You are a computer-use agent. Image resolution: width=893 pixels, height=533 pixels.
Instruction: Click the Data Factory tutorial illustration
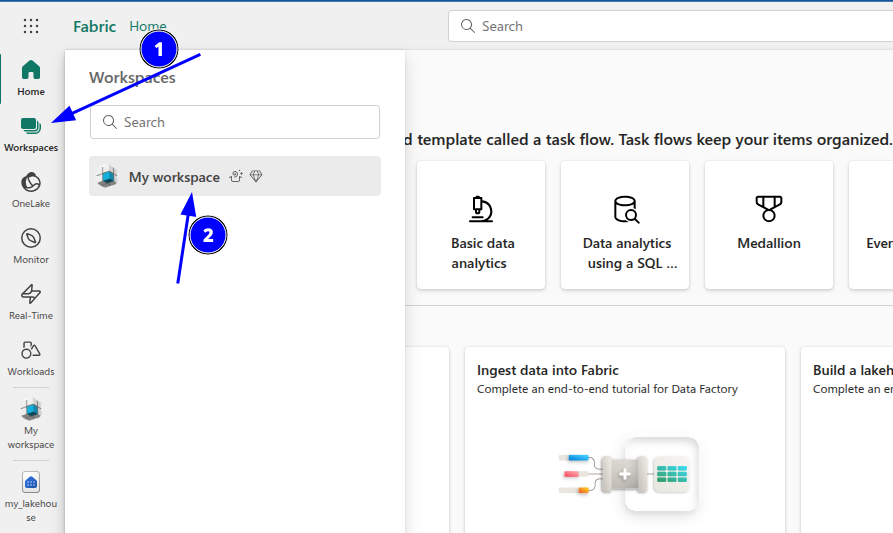[x=629, y=474]
